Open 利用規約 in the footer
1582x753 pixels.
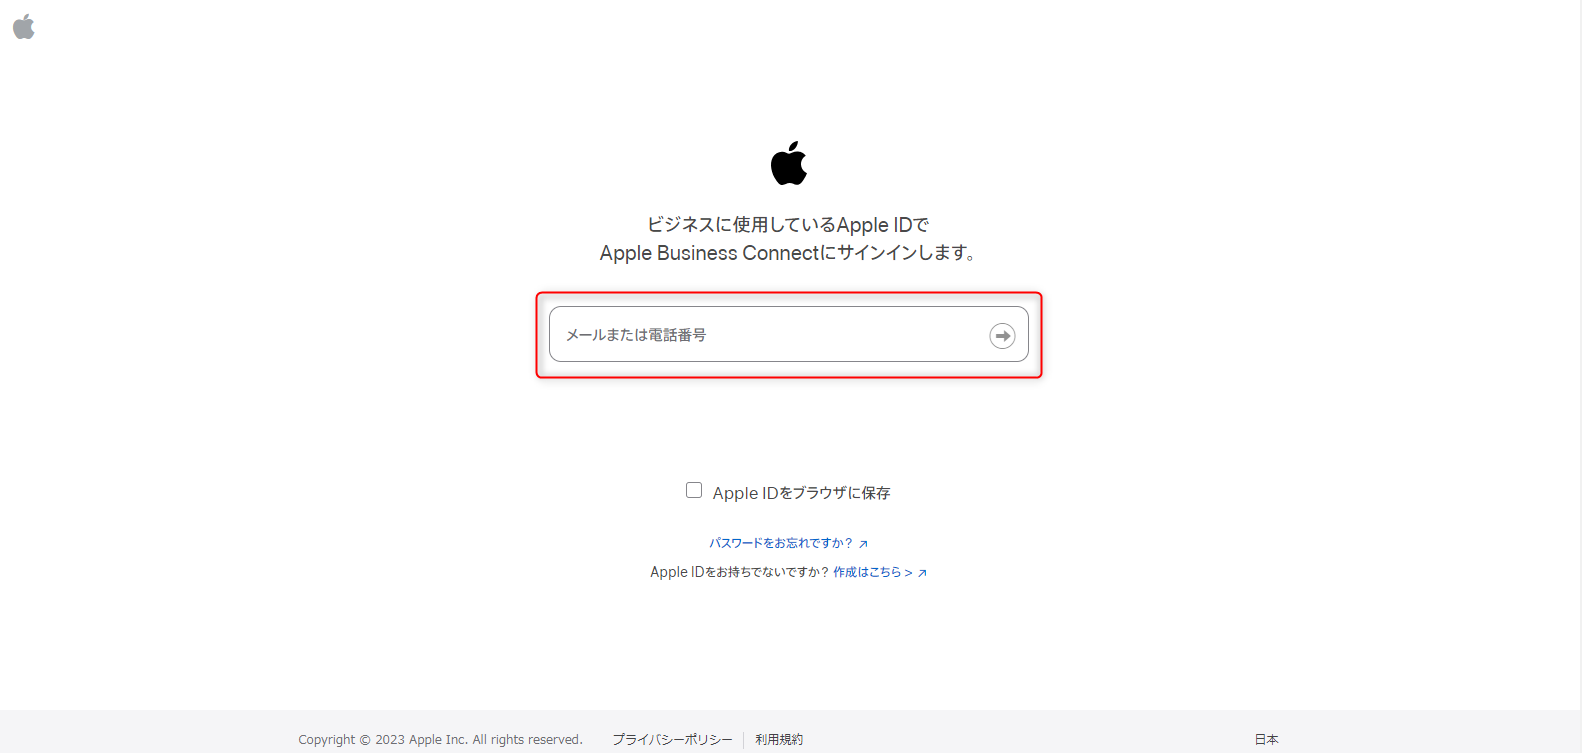[779, 739]
